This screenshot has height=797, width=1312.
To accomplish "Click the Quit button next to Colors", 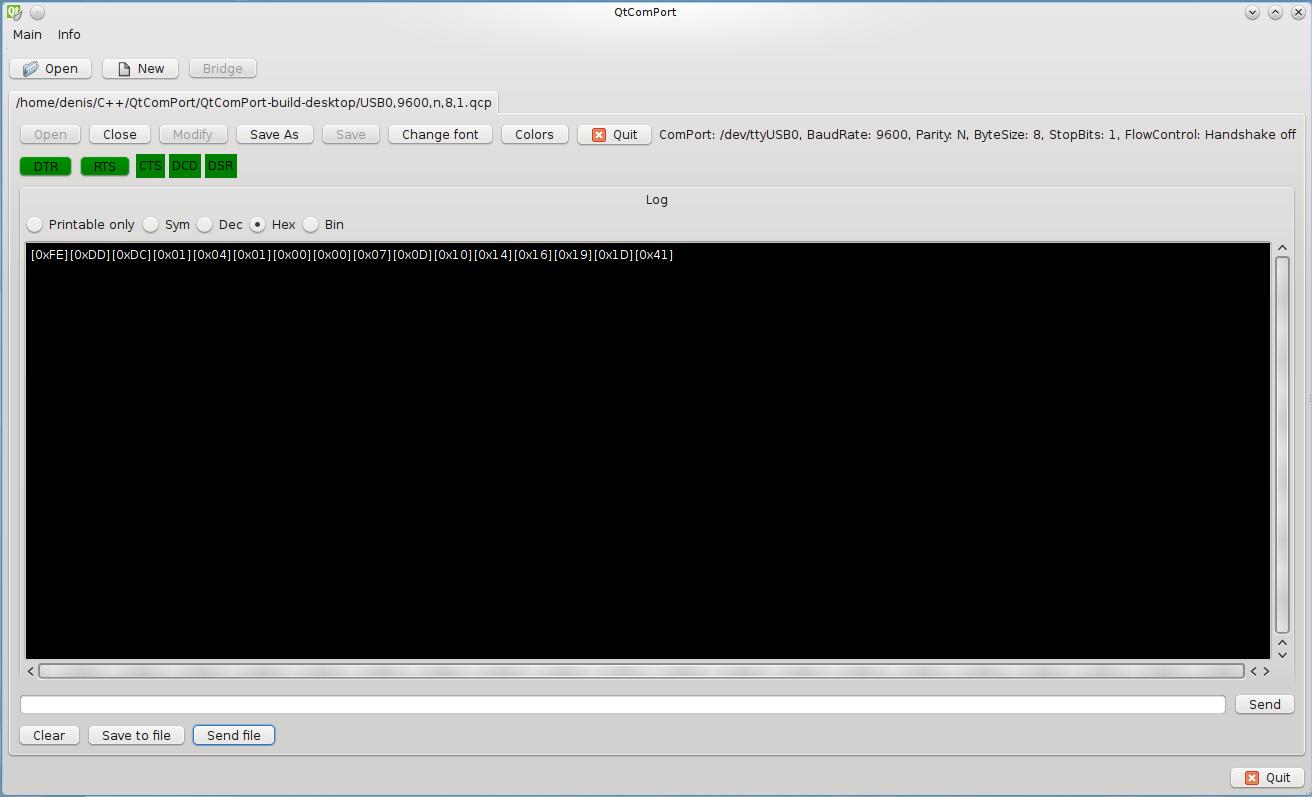I will pos(614,134).
